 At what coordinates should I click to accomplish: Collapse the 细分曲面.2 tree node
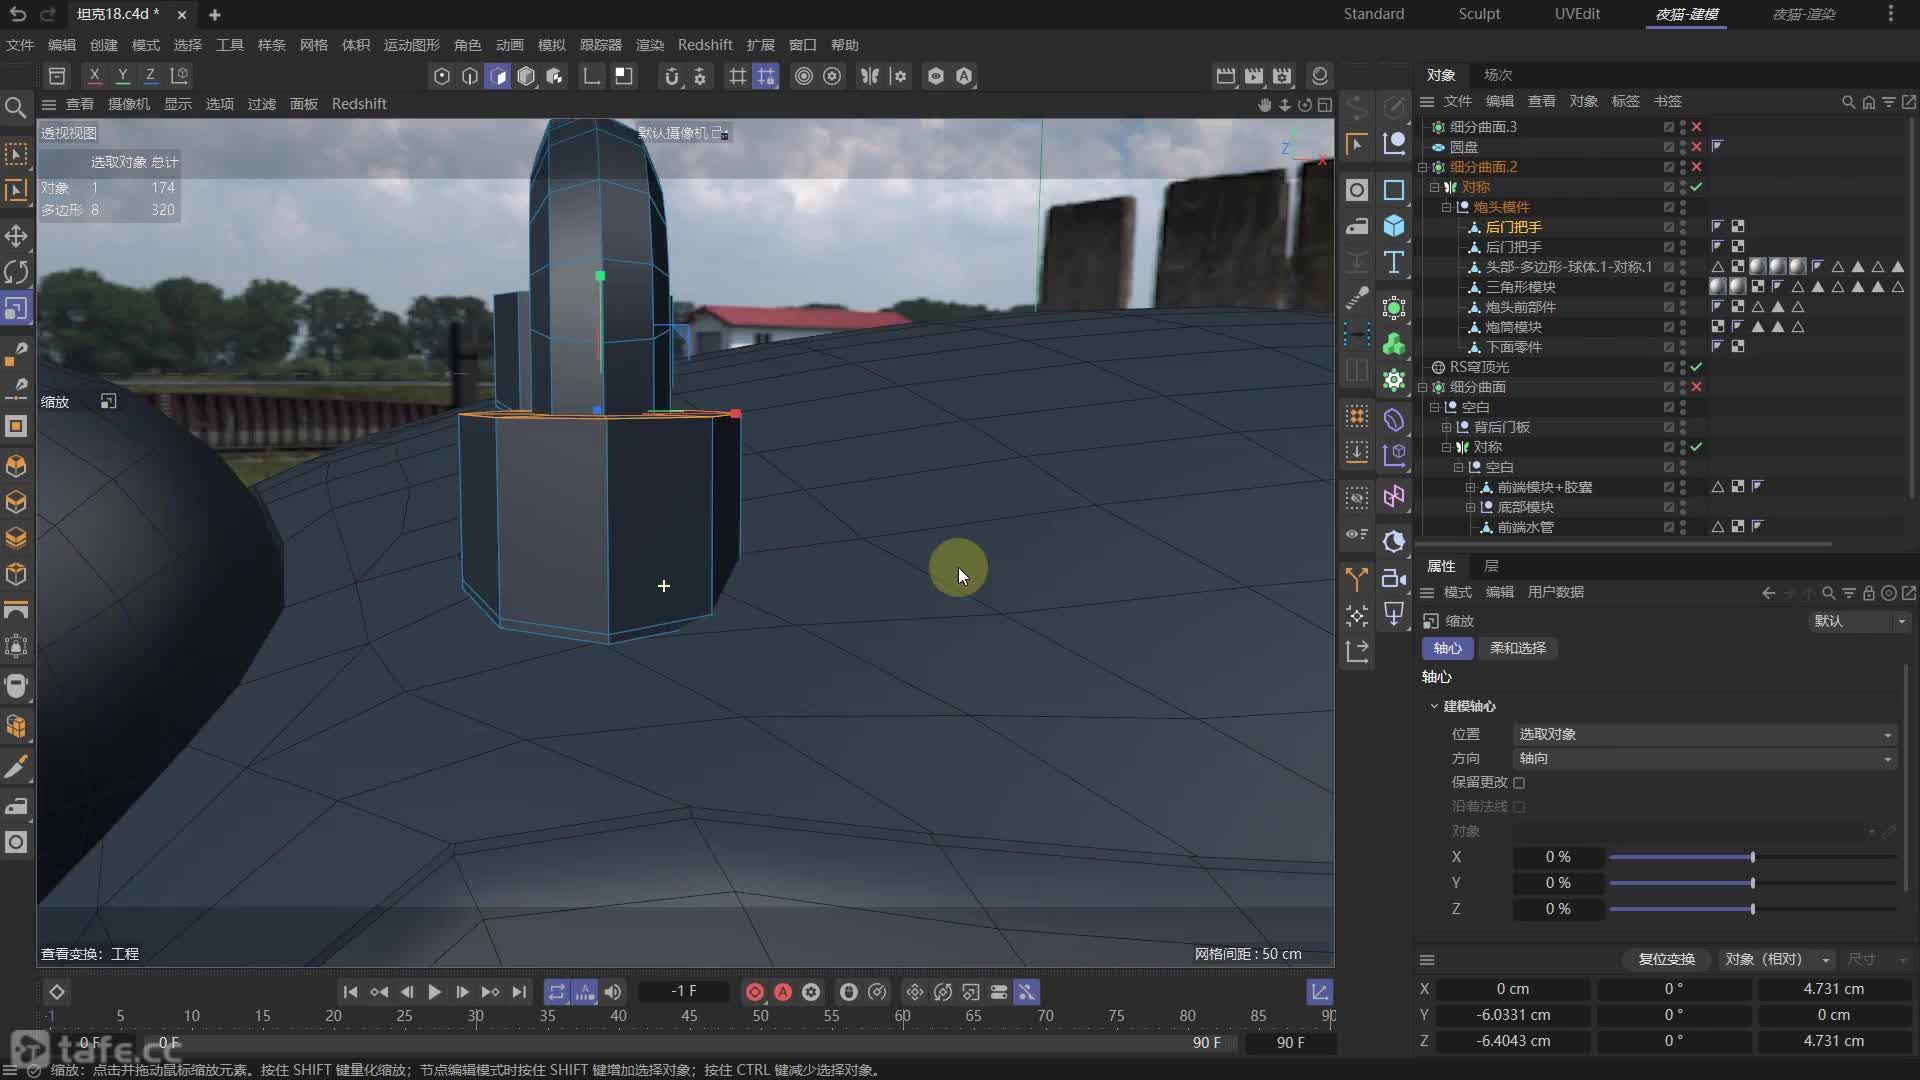pos(1423,167)
